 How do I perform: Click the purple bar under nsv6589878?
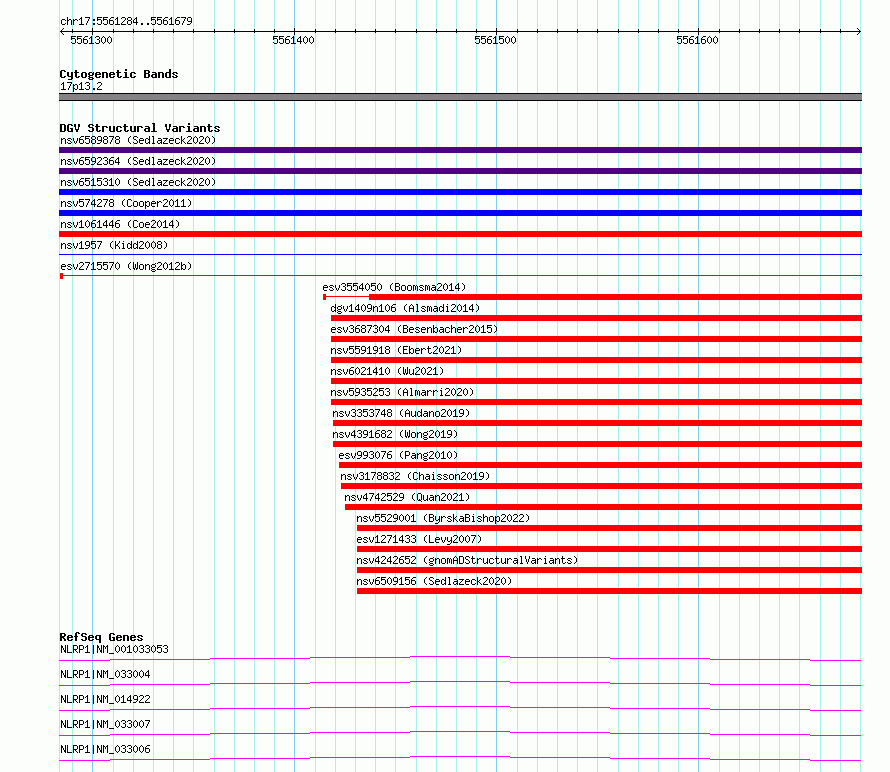(460, 150)
